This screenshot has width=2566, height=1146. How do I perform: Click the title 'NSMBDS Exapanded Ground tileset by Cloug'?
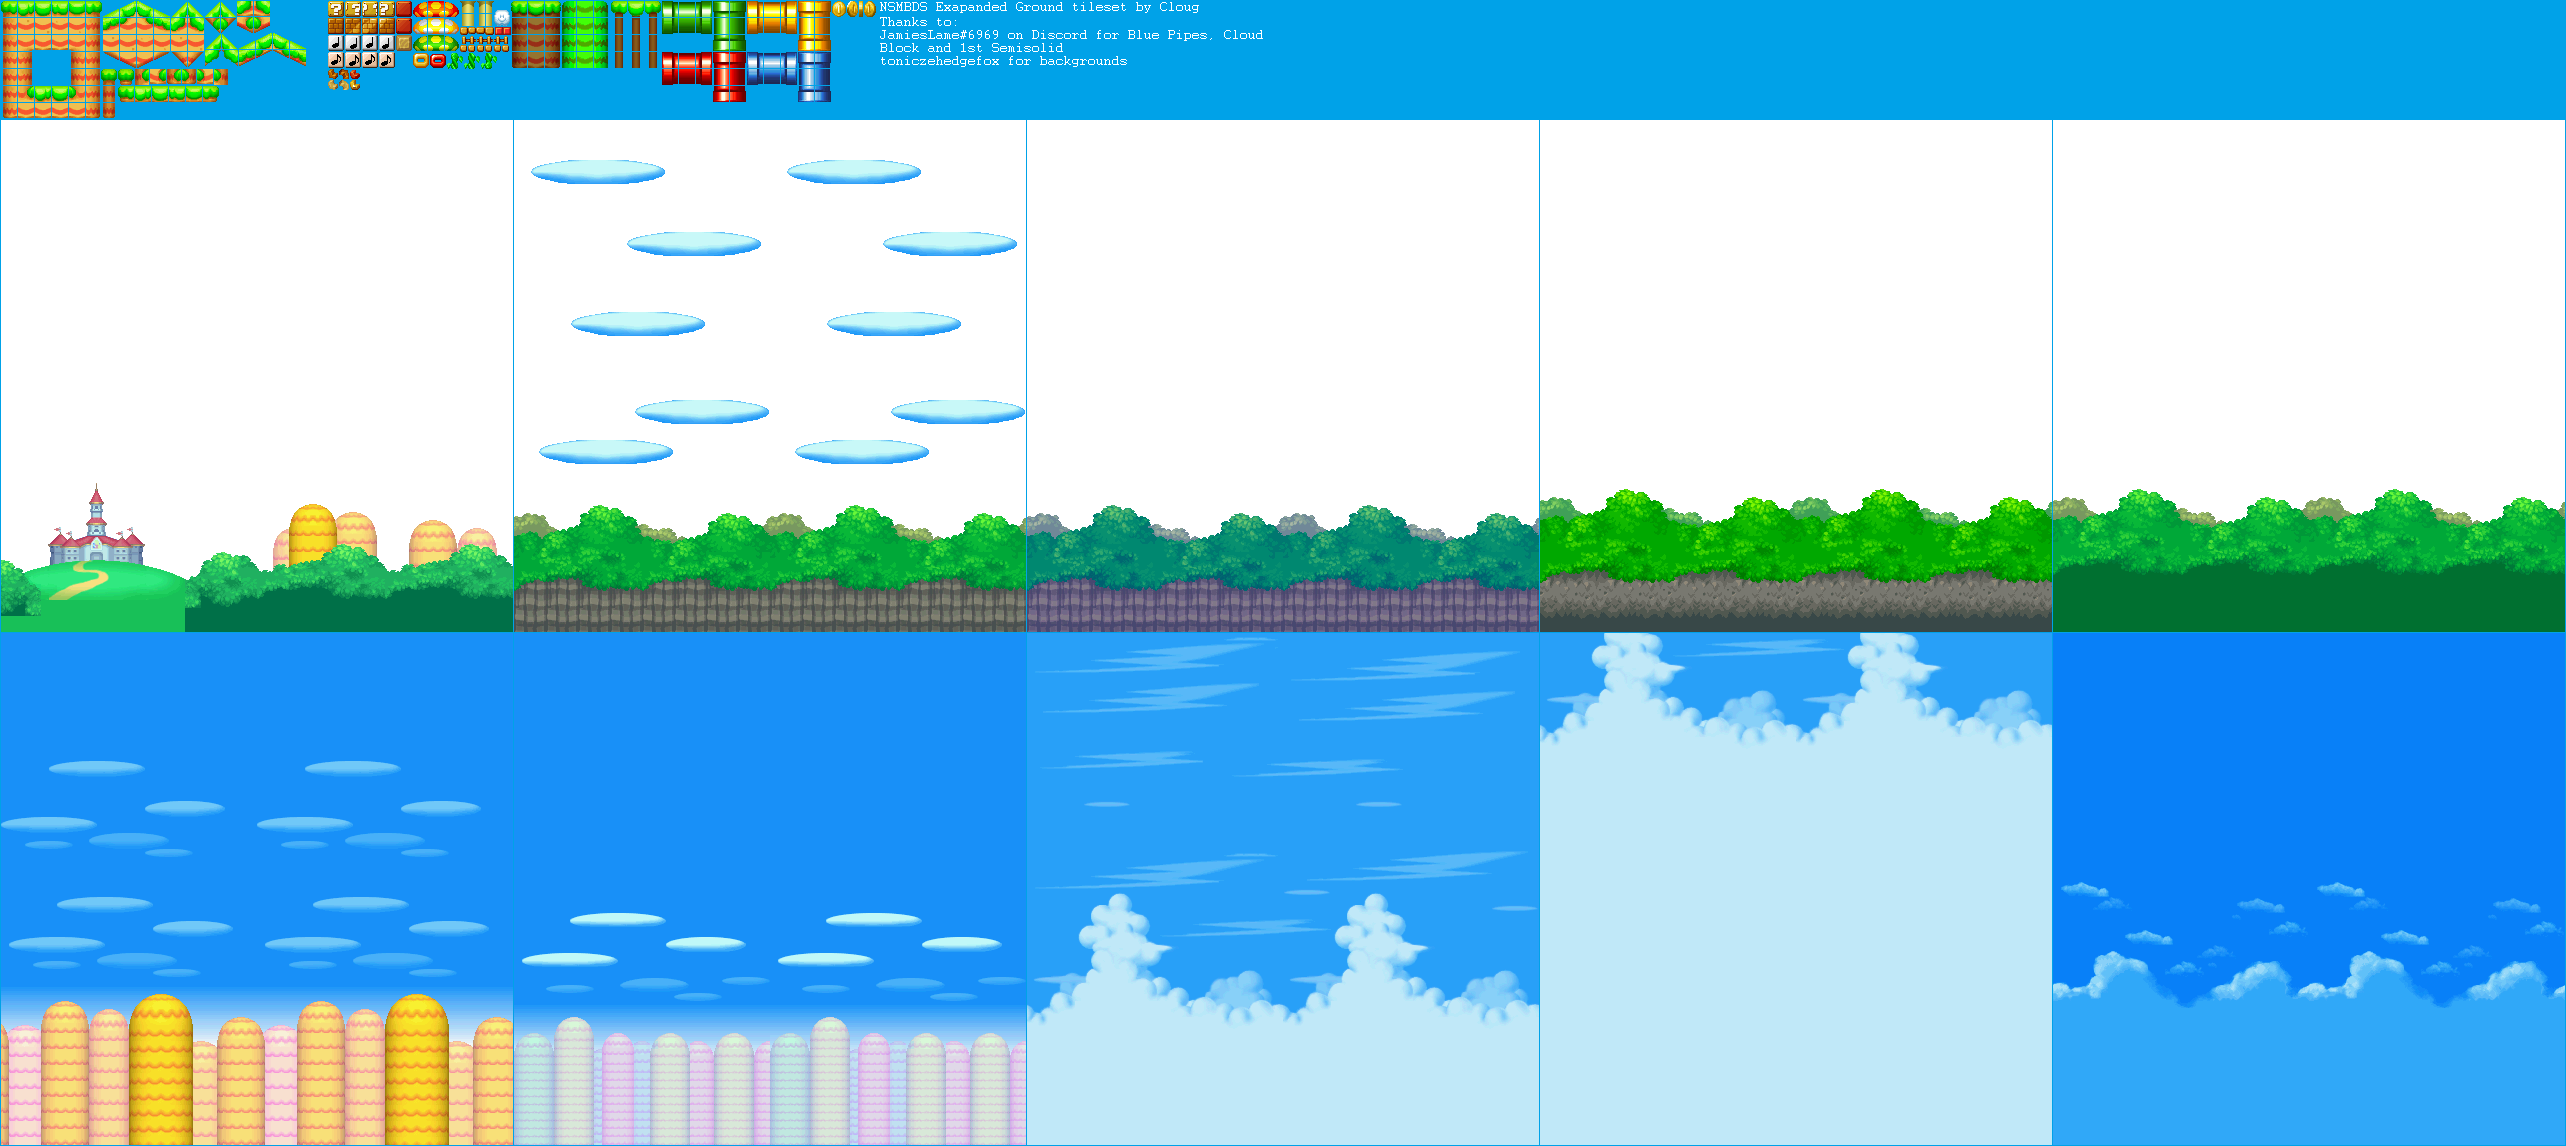click(x=1039, y=7)
